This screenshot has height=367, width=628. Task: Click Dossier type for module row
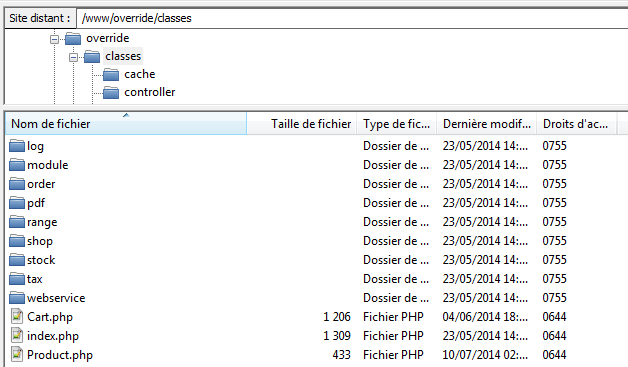(x=396, y=165)
